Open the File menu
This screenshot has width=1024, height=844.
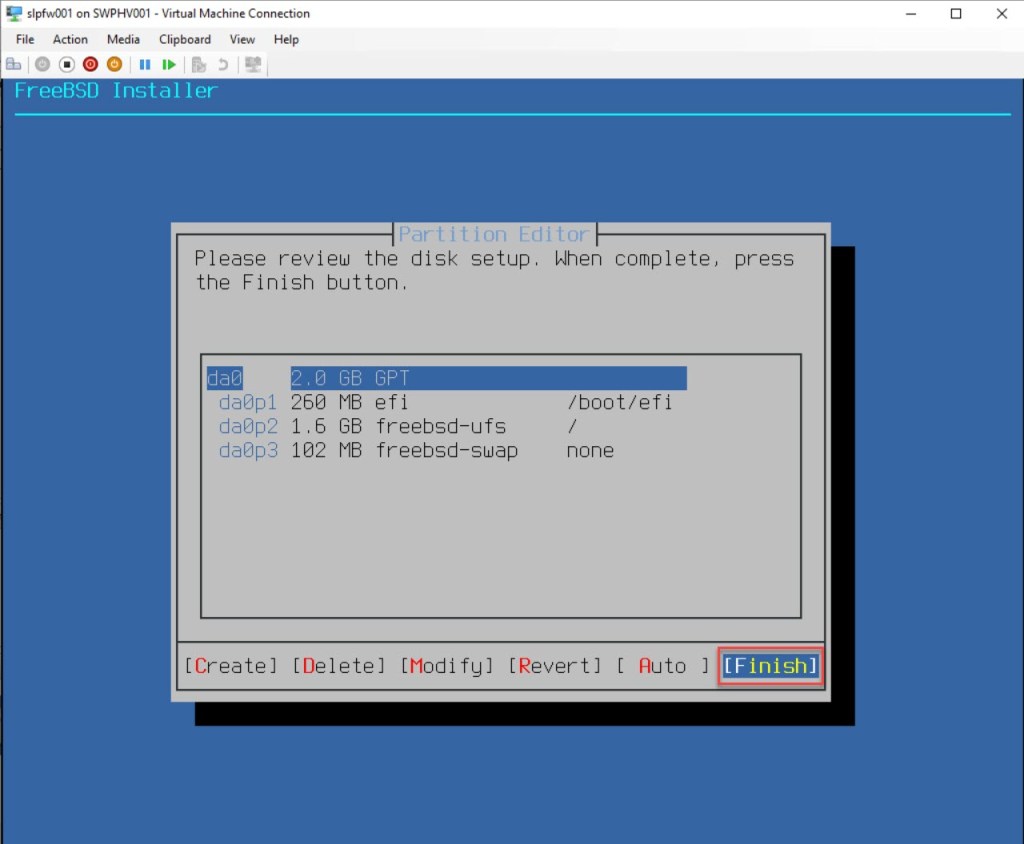[x=25, y=39]
